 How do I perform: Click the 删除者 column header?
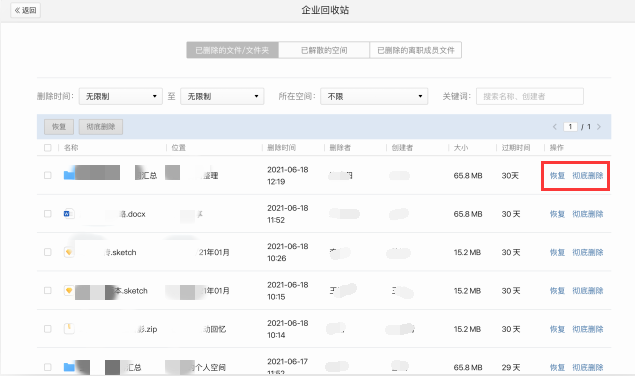(x=340, y=147)
